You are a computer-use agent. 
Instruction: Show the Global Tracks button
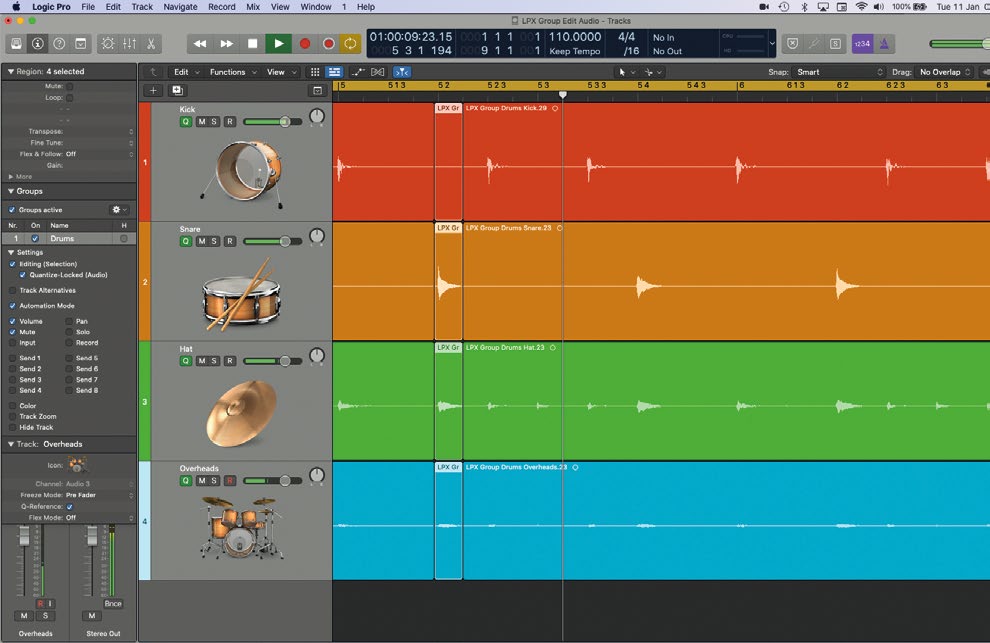[318, 90]
